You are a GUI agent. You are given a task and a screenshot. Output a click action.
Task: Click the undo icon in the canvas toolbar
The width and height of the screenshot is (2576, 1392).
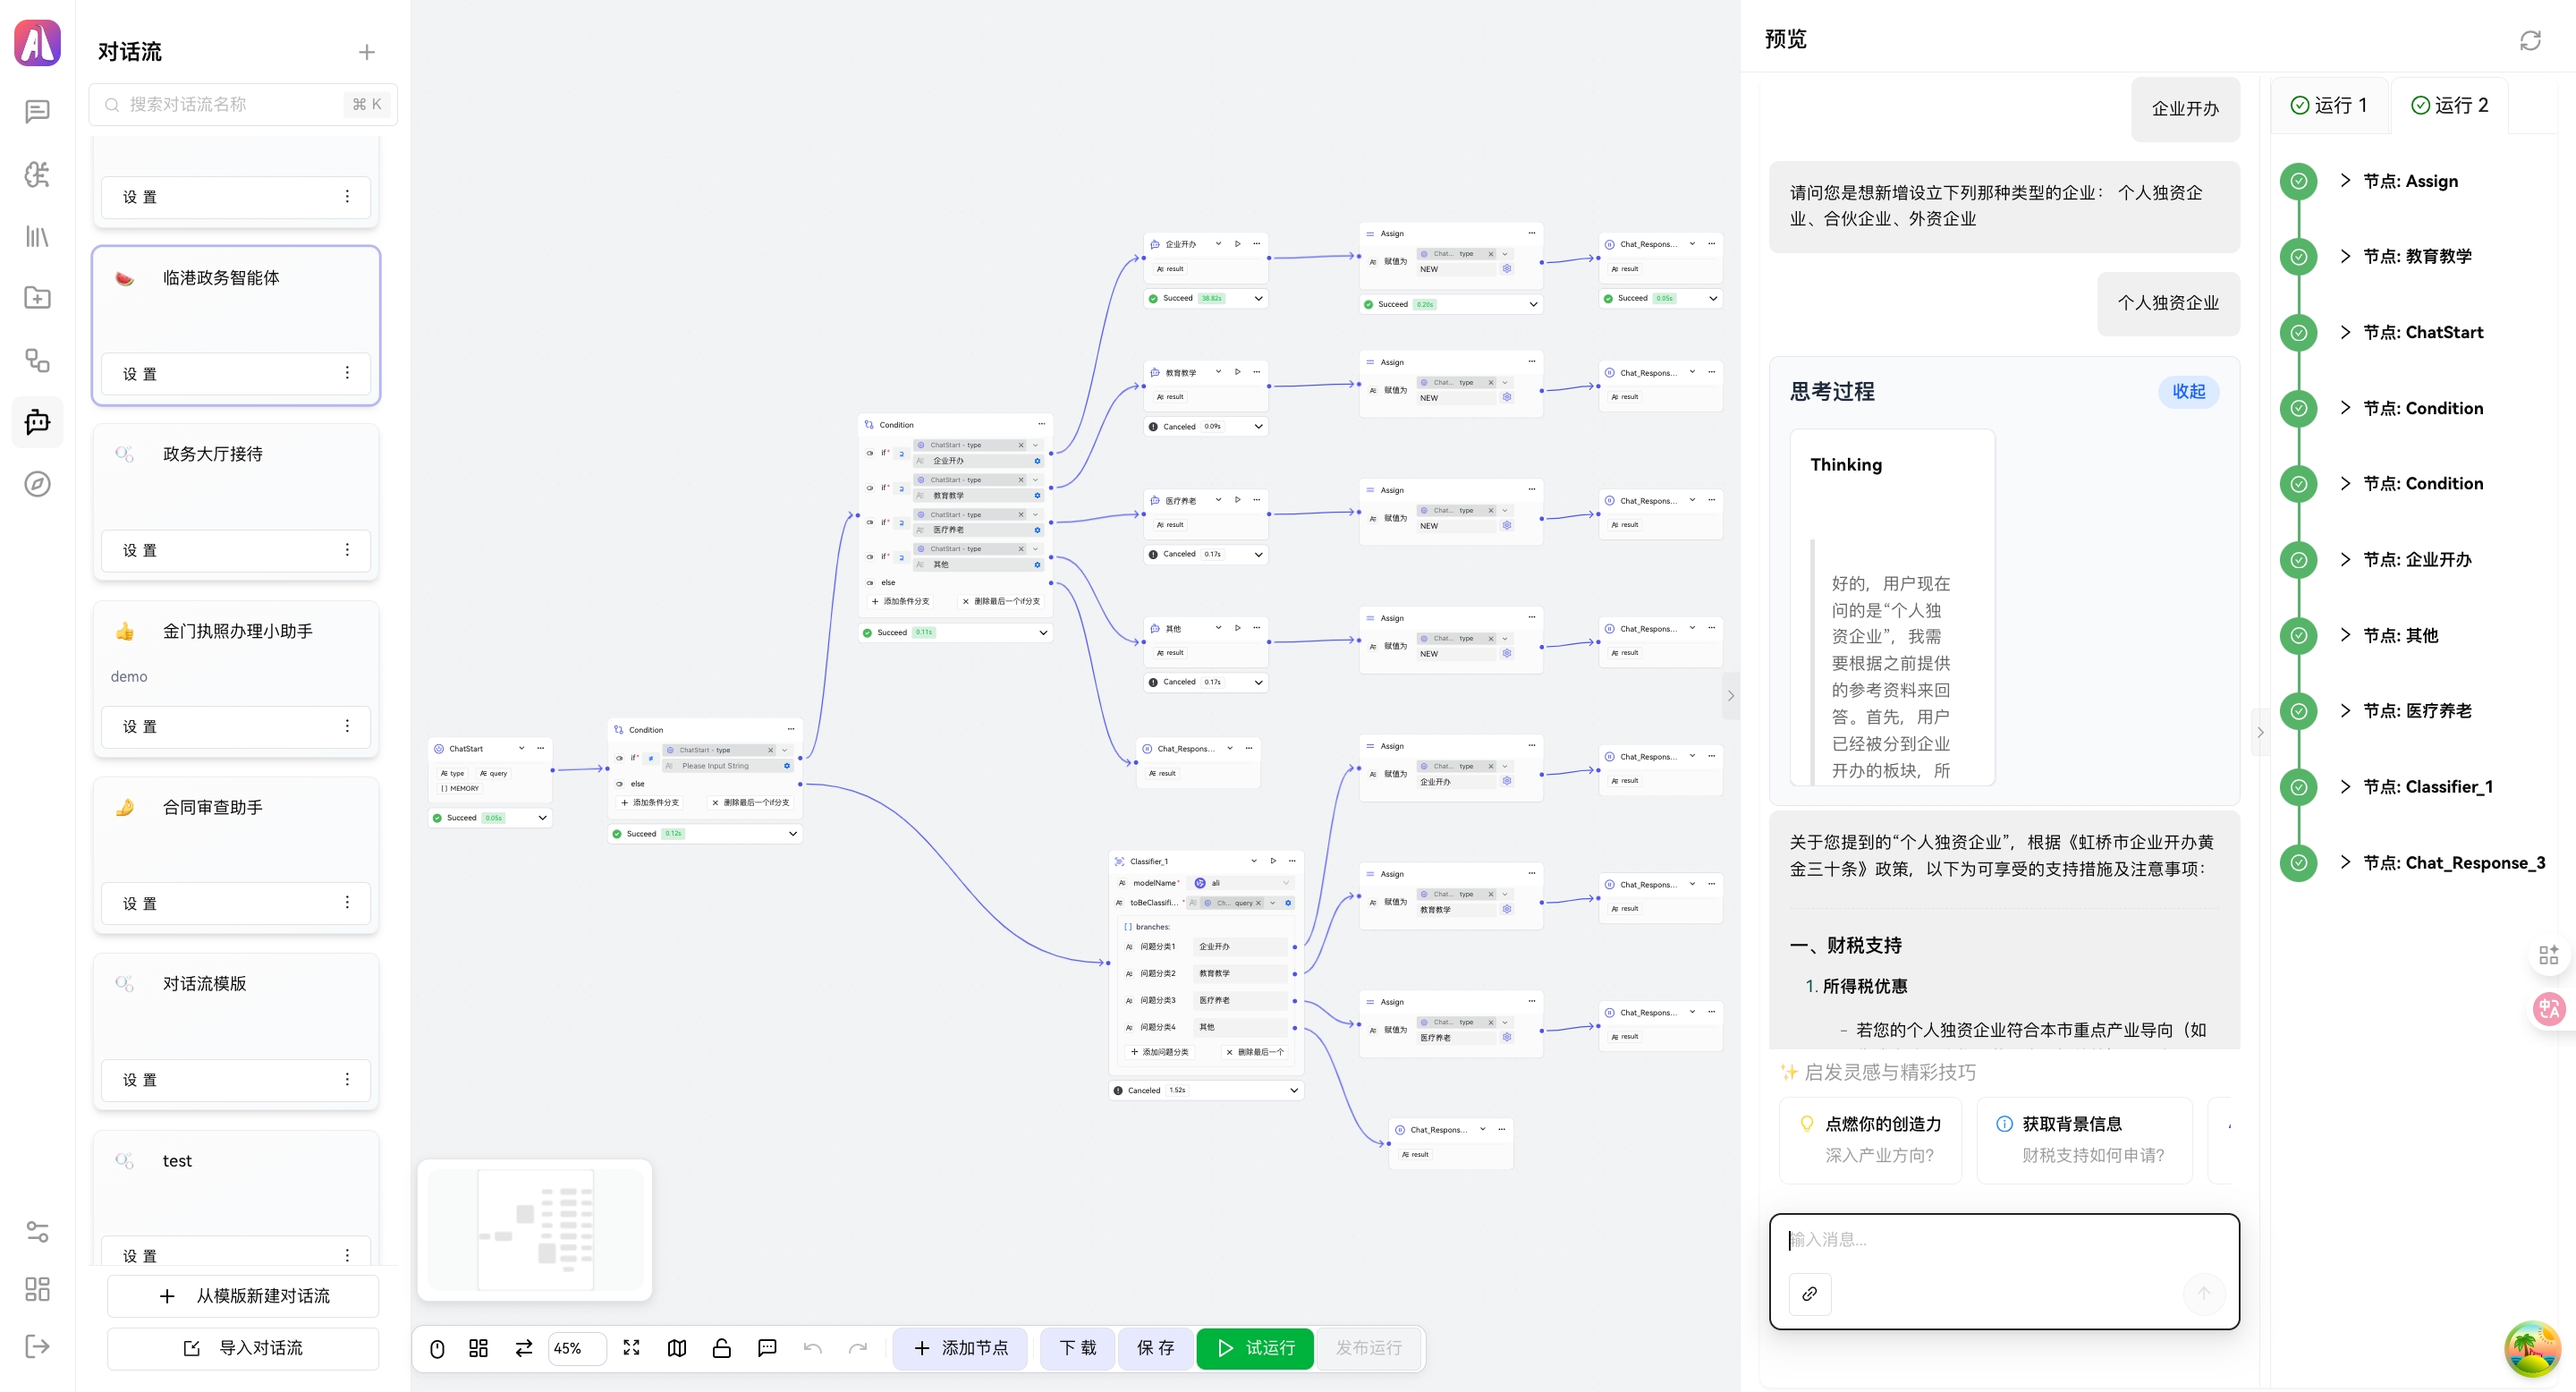(x=813, y=1348)
